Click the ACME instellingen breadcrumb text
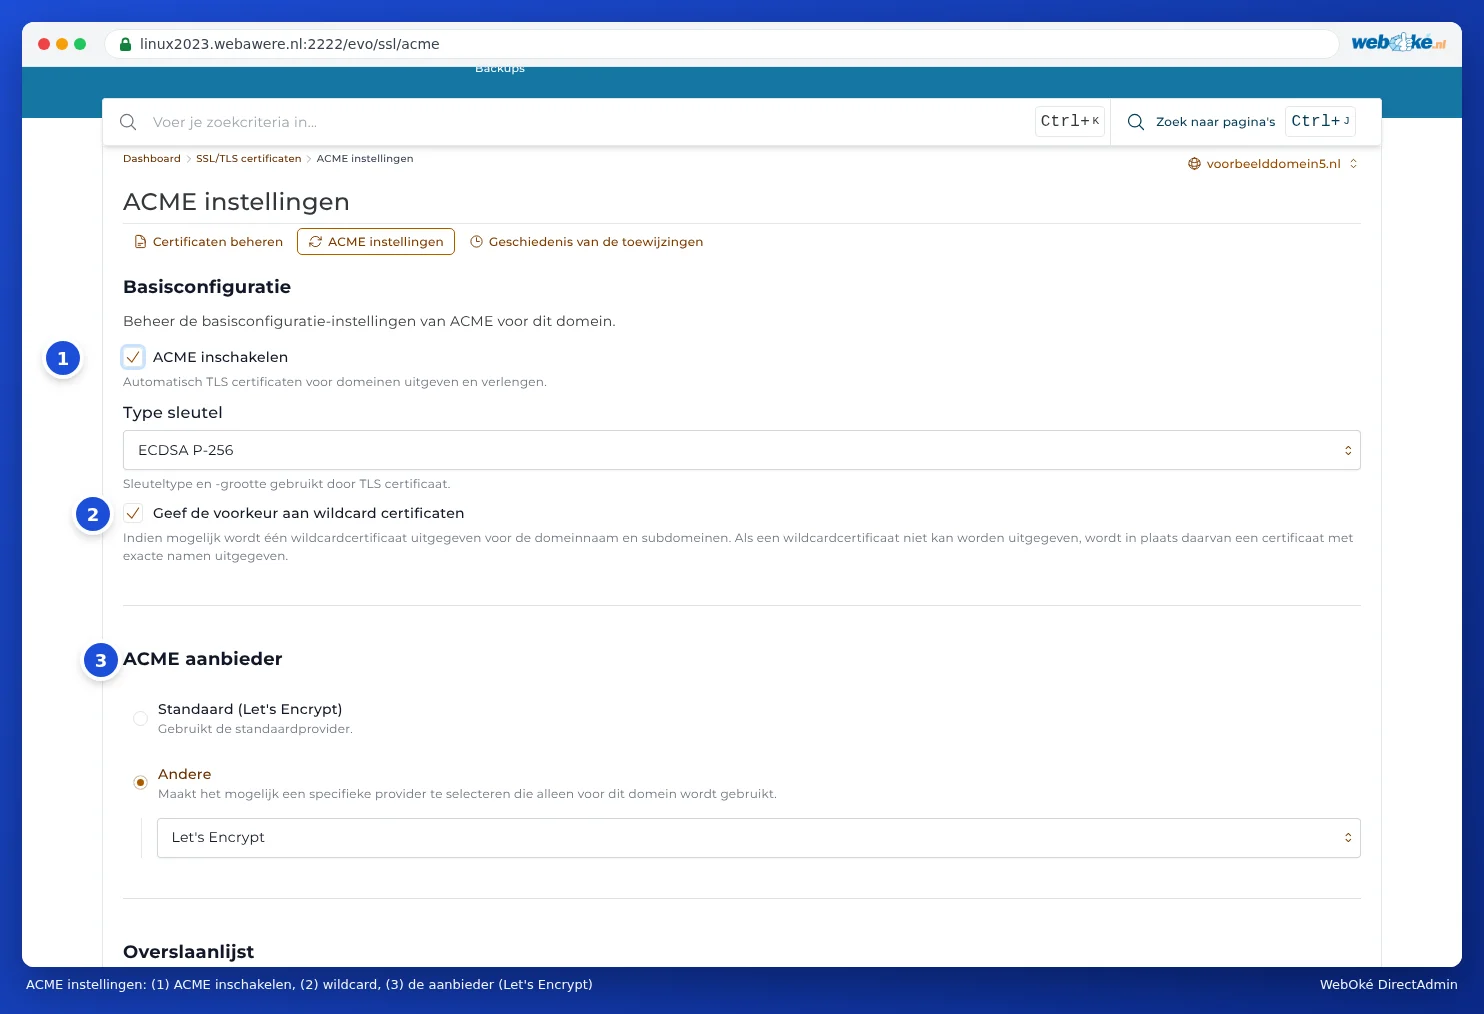Image resolution: width=1484 pixels, height=1014 pixels. pyautogui.click(x=365, y=159)
